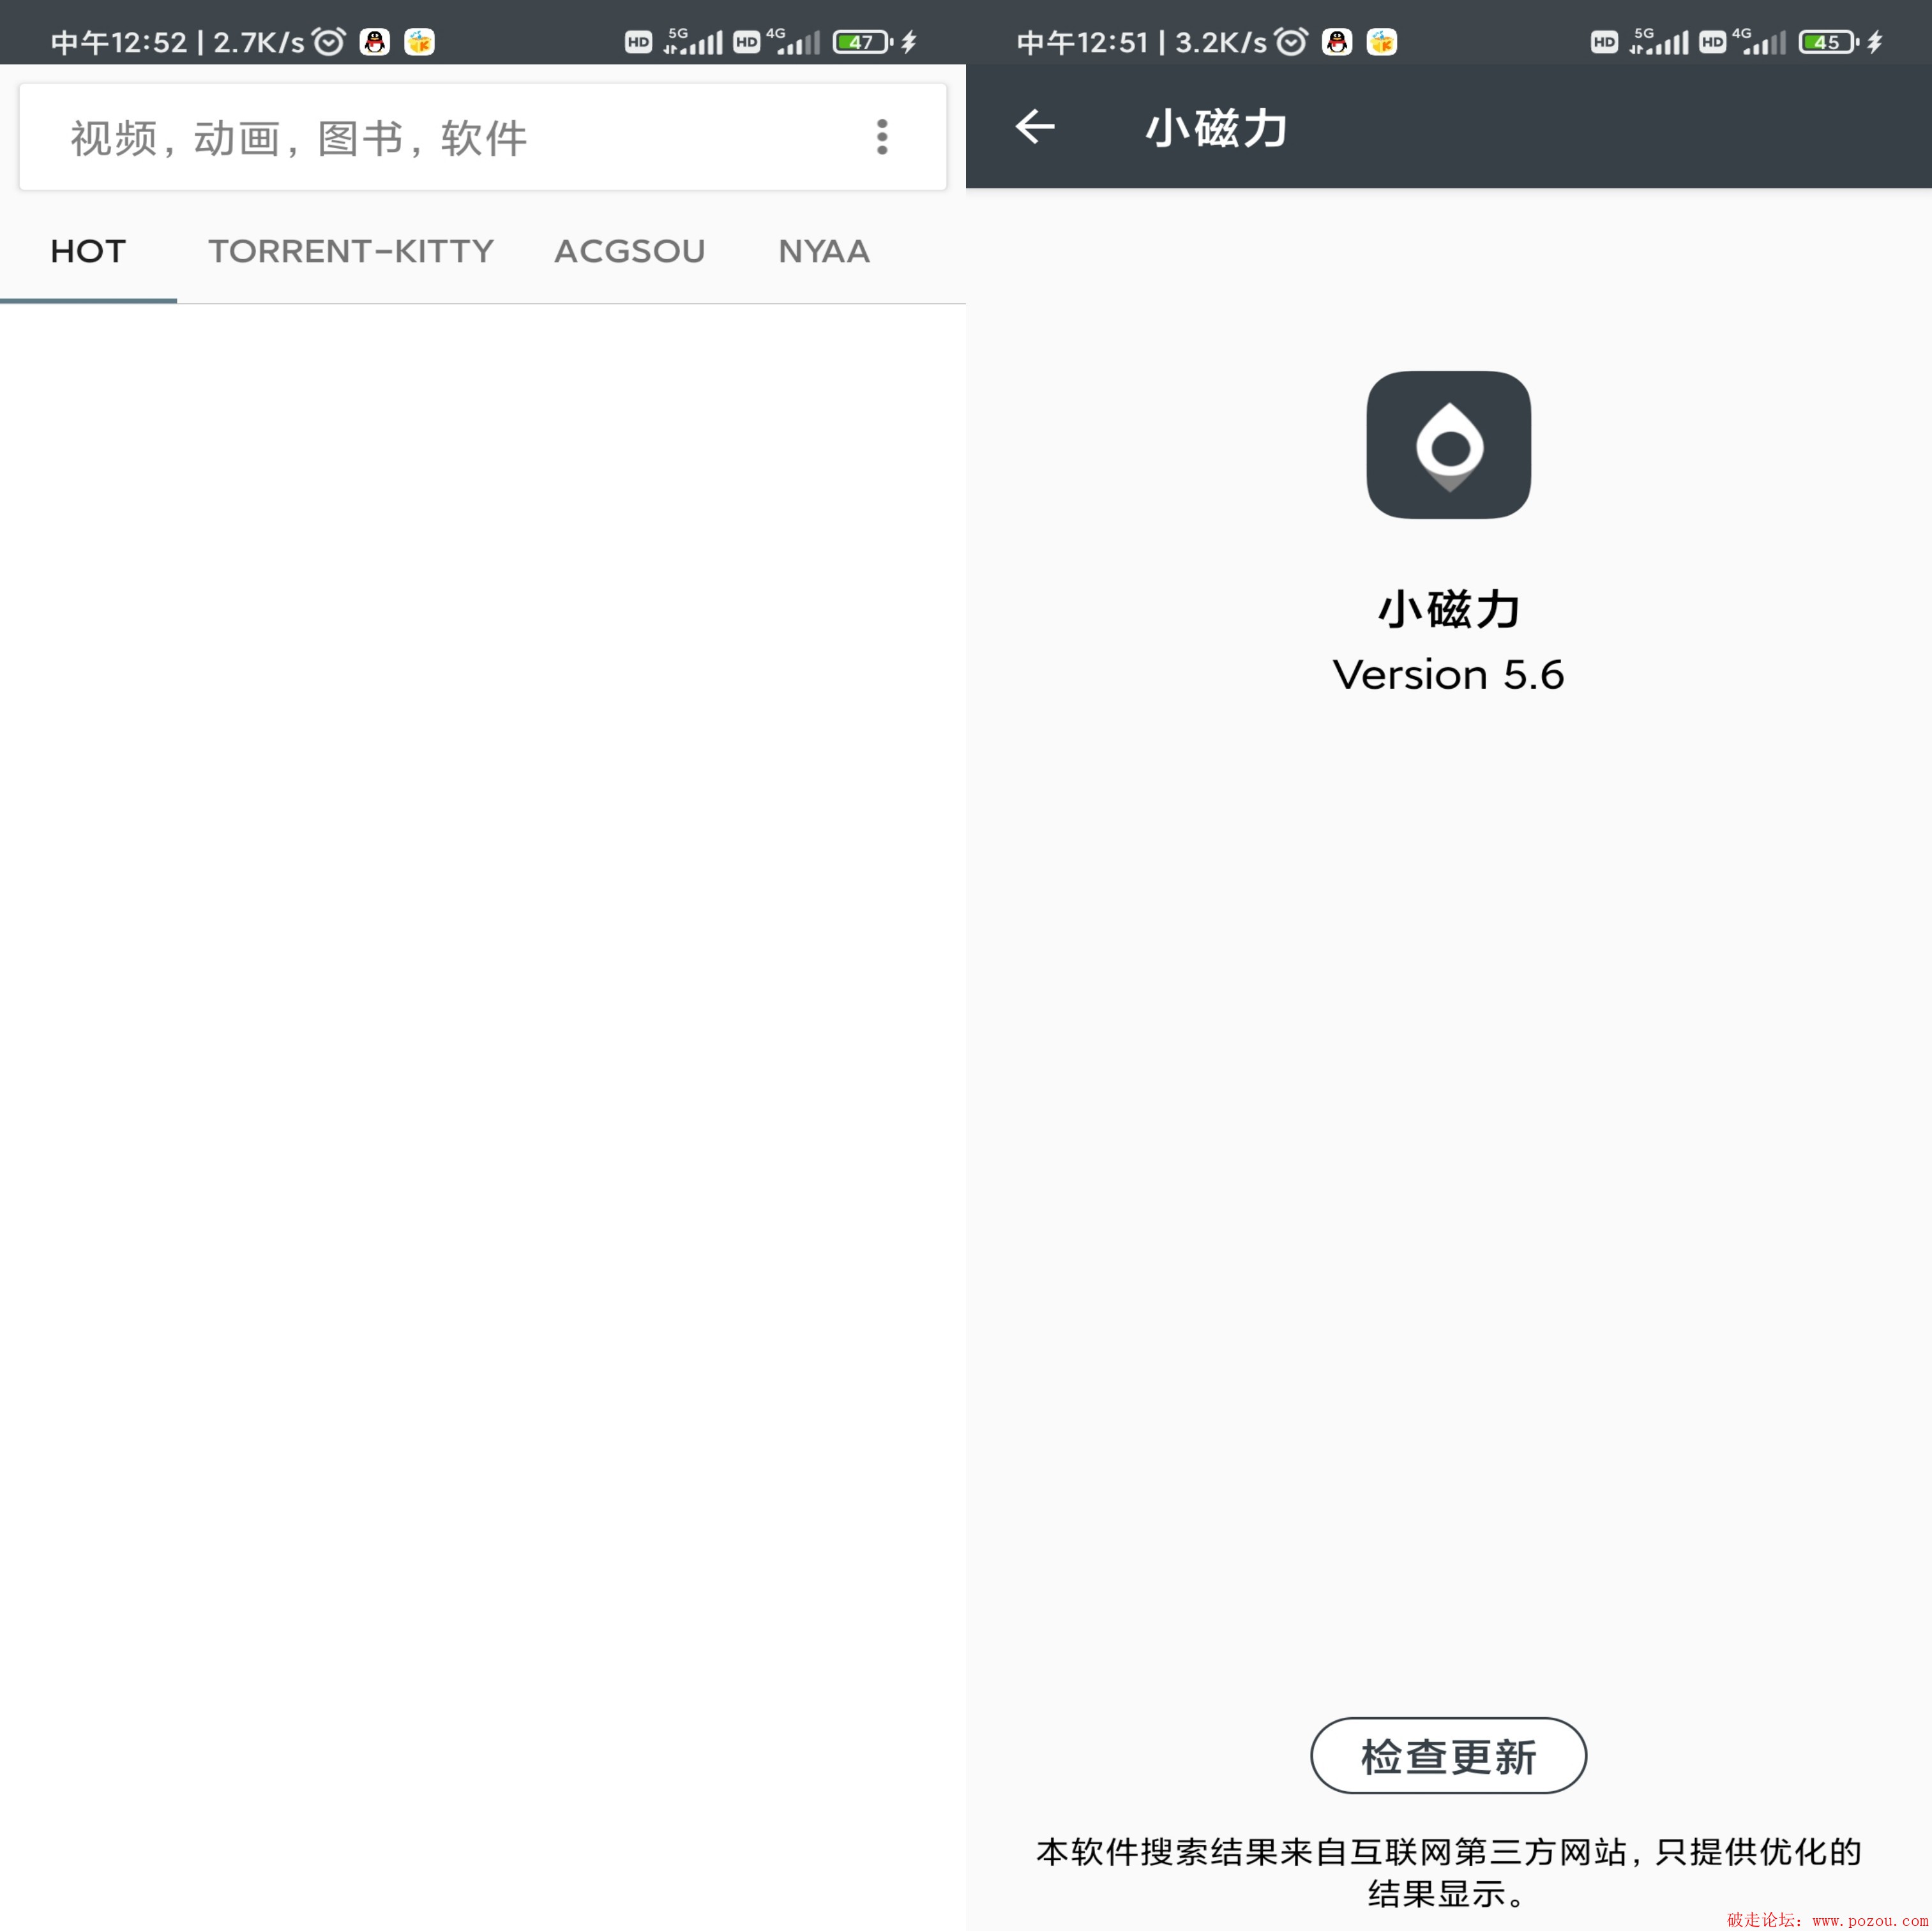
Task: Tap the battery 47 indicator on left screen
Action: (863, 42)
